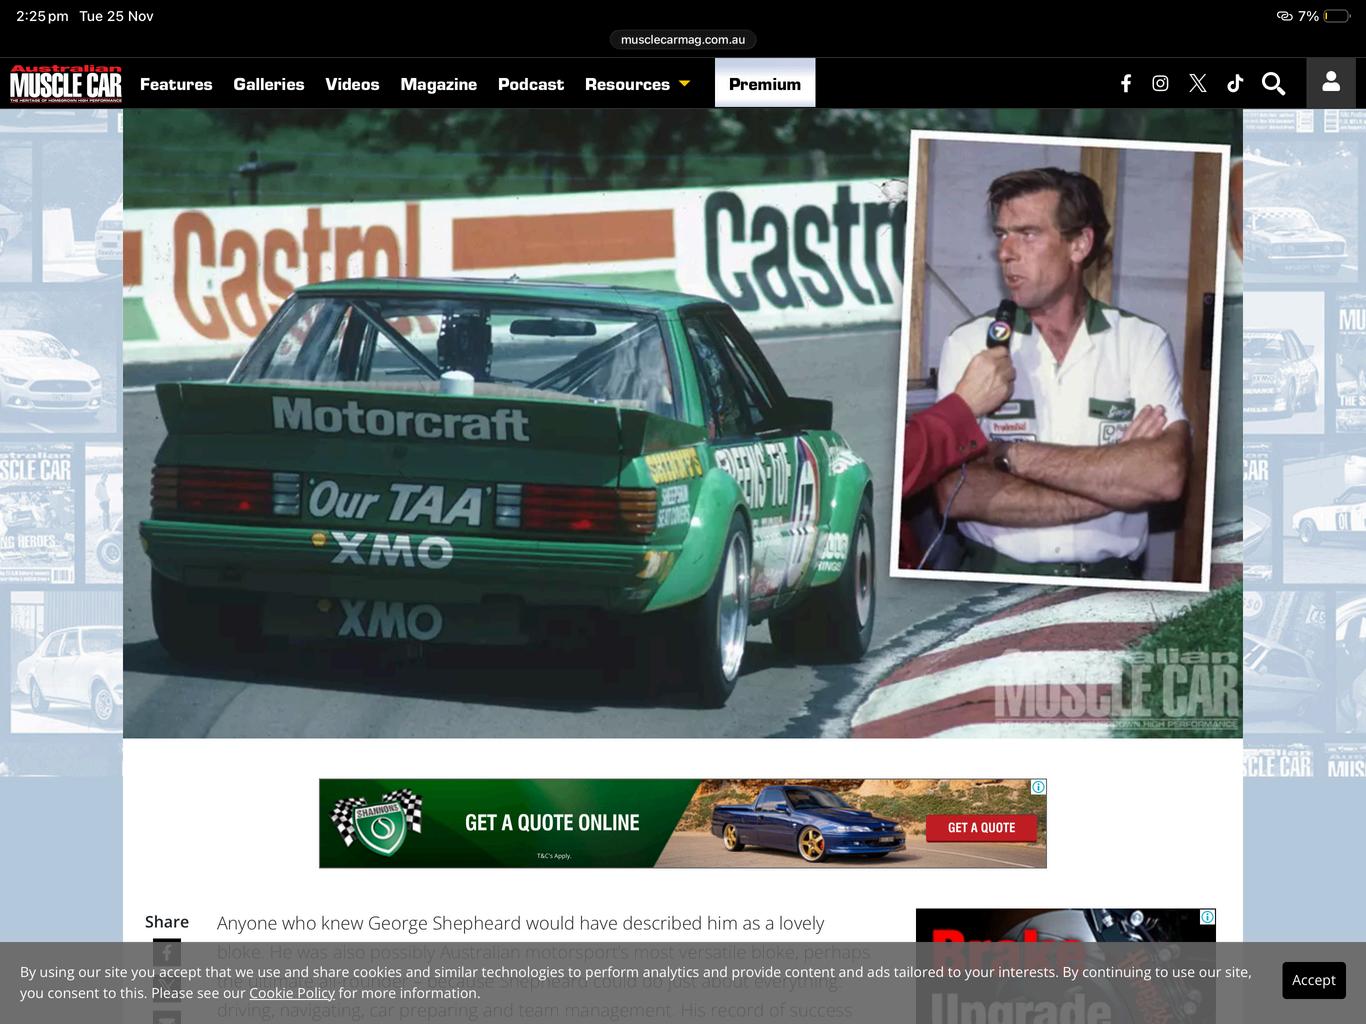Open the Shannons 'Get a quote online' banner
The height and width of the screenshot is (1024, 1366).
tap(683, 823)
